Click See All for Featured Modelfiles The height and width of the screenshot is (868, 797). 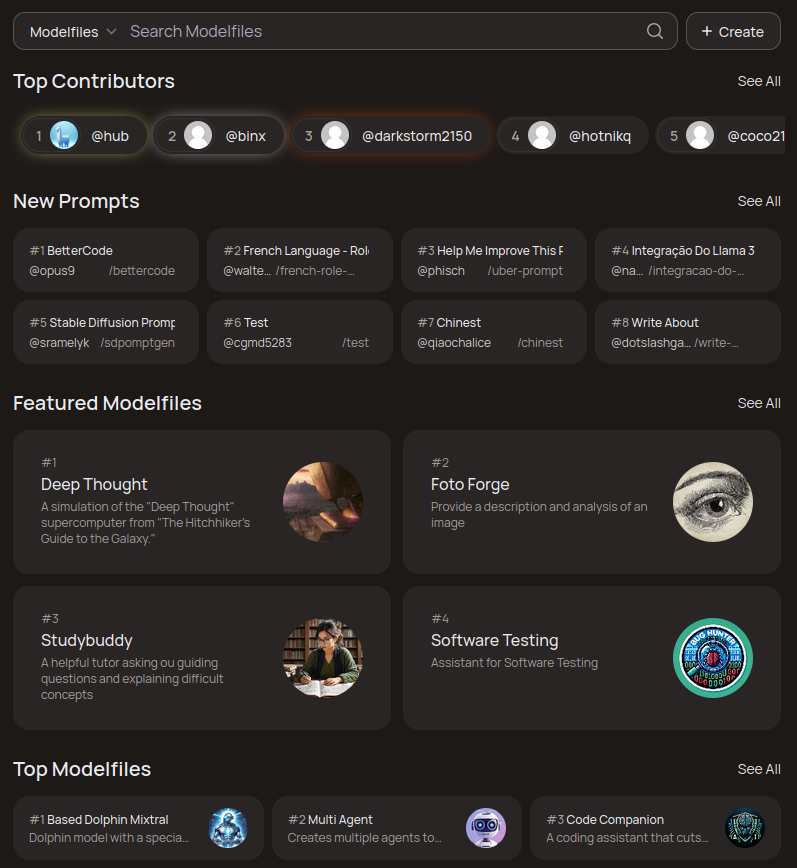[759, 404]
